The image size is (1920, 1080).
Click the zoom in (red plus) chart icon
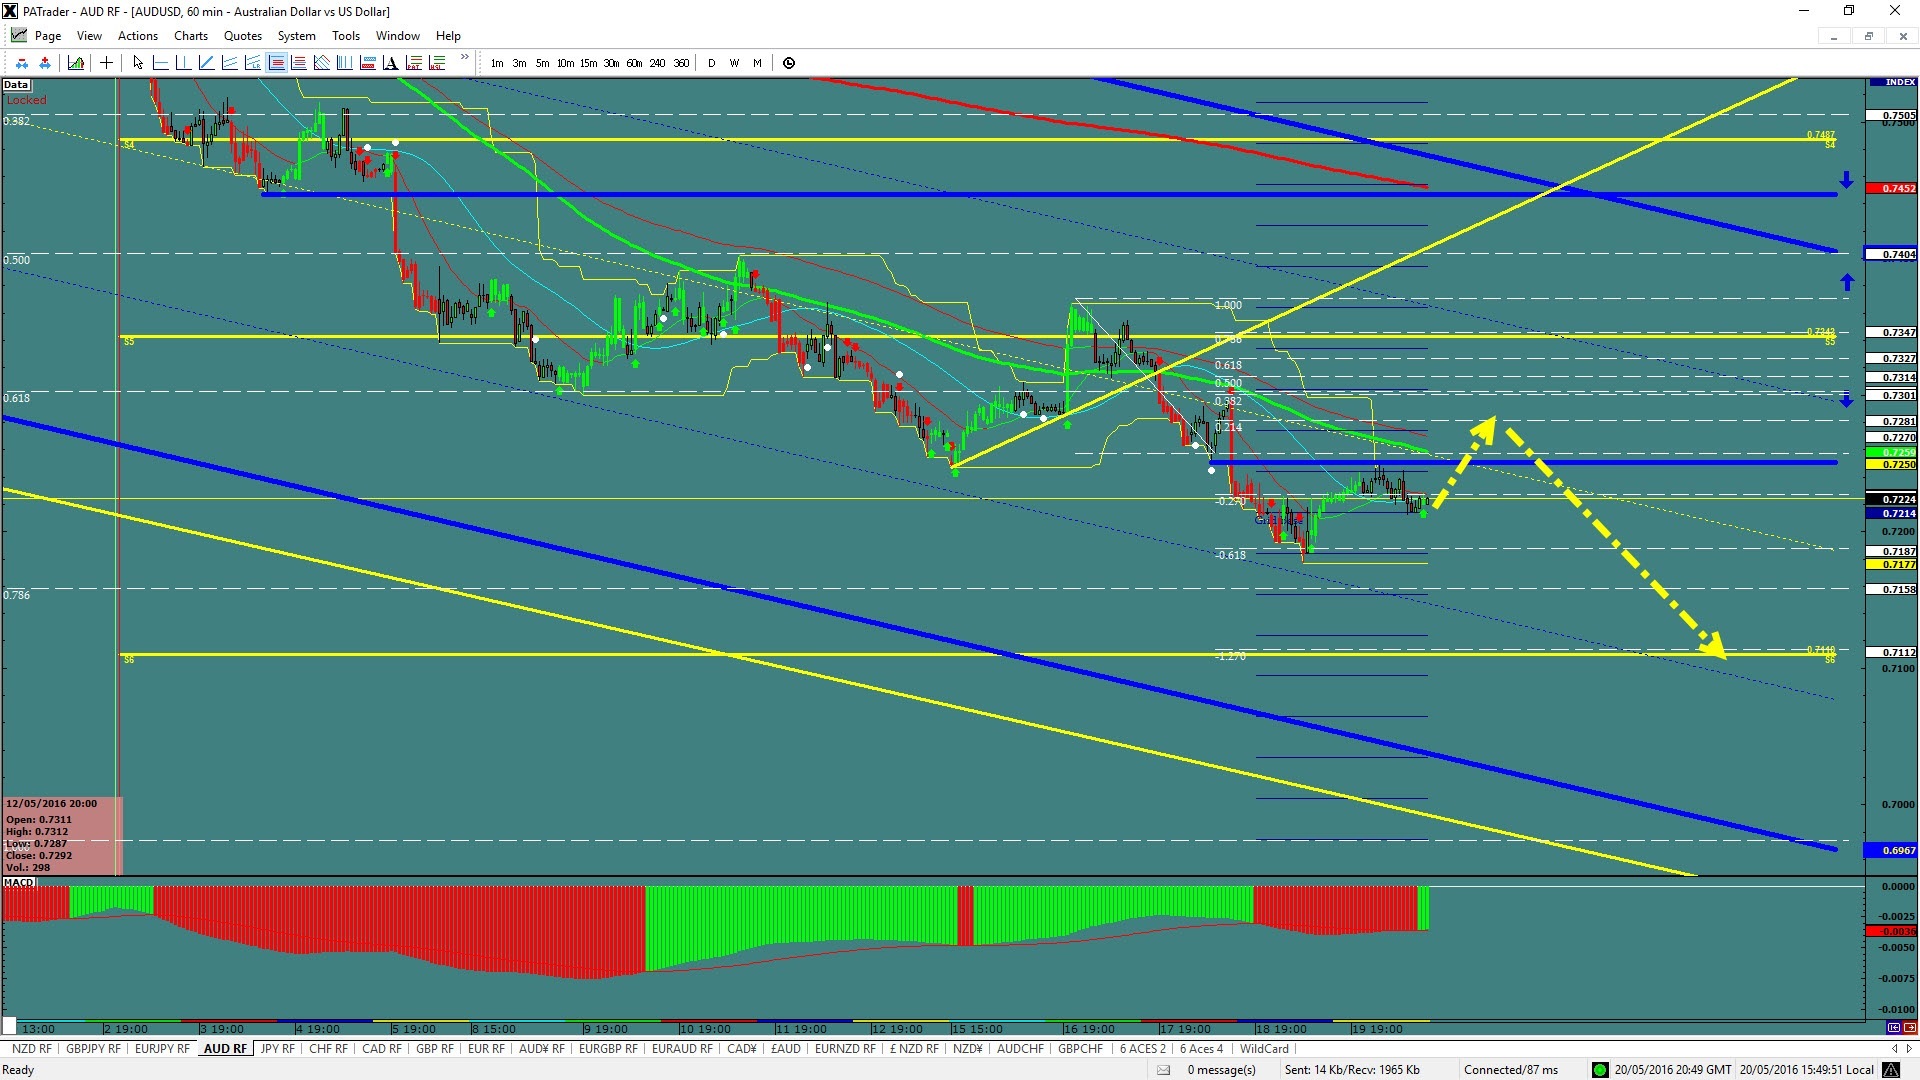tap(45, 63)
